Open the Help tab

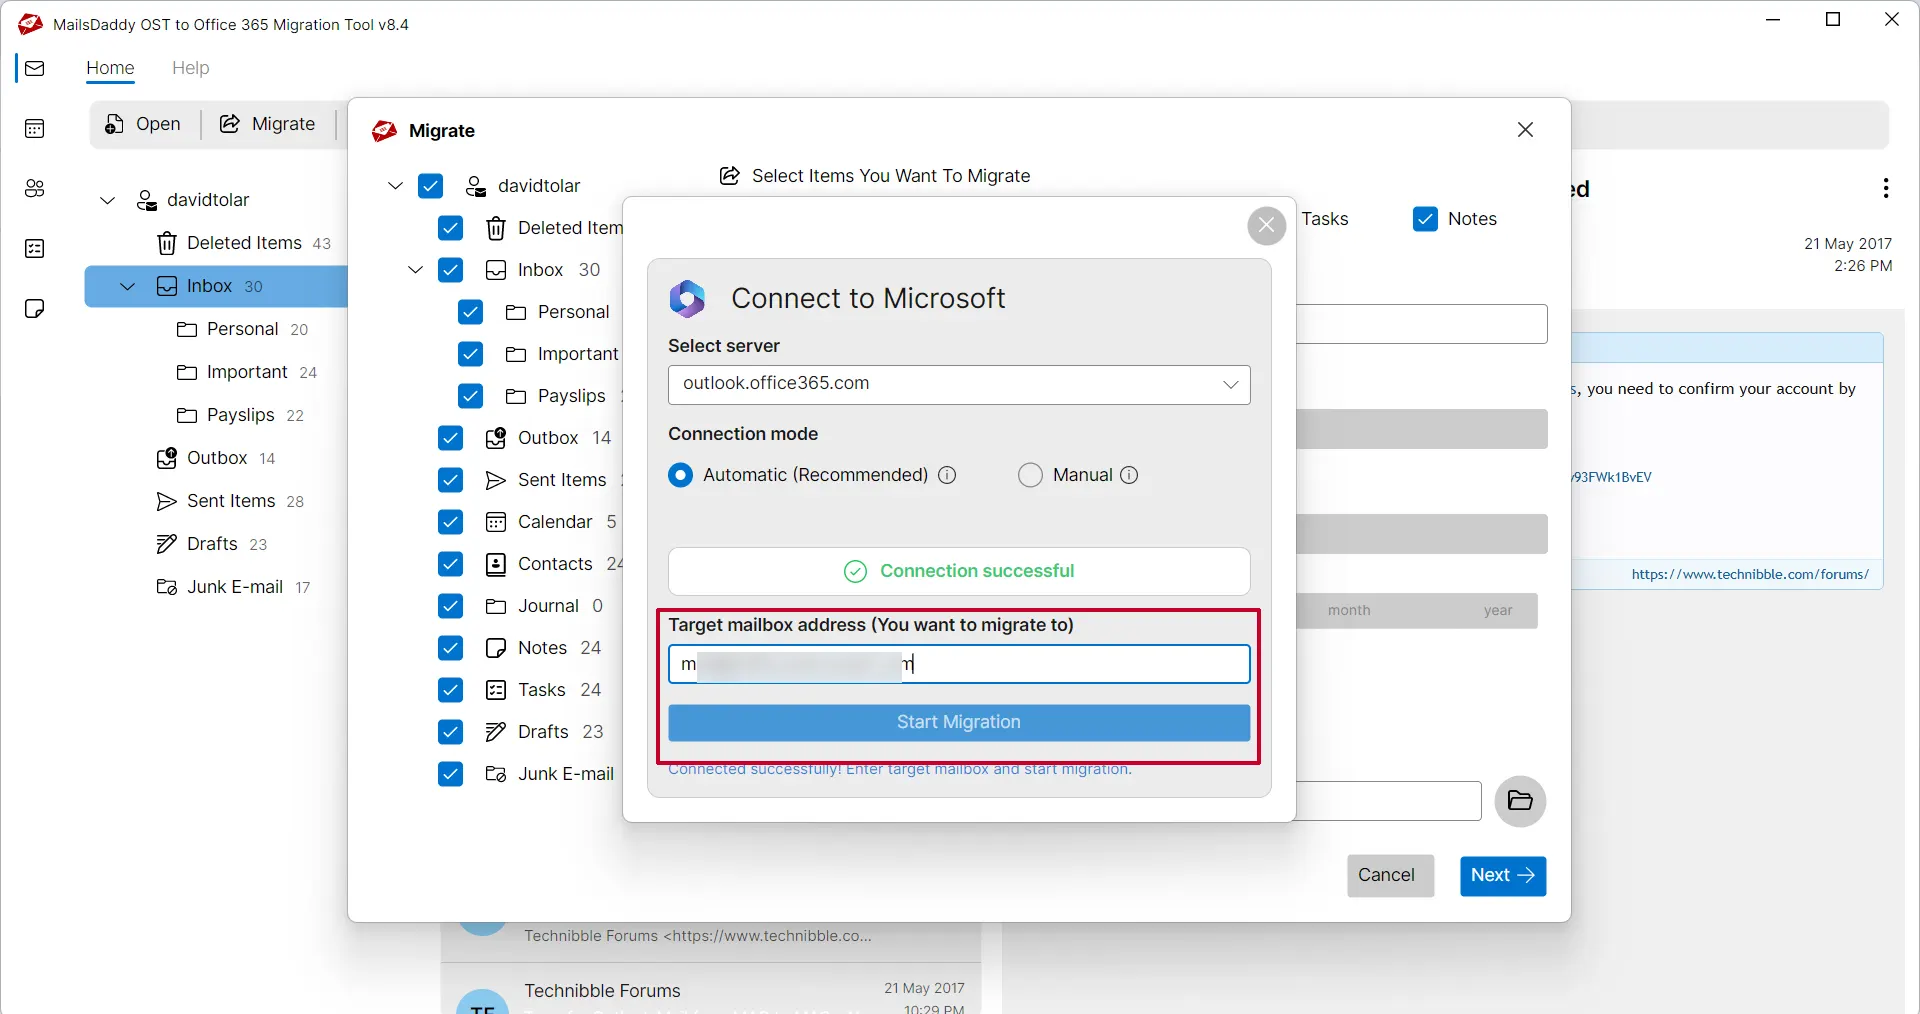click(x=190, y=68)
